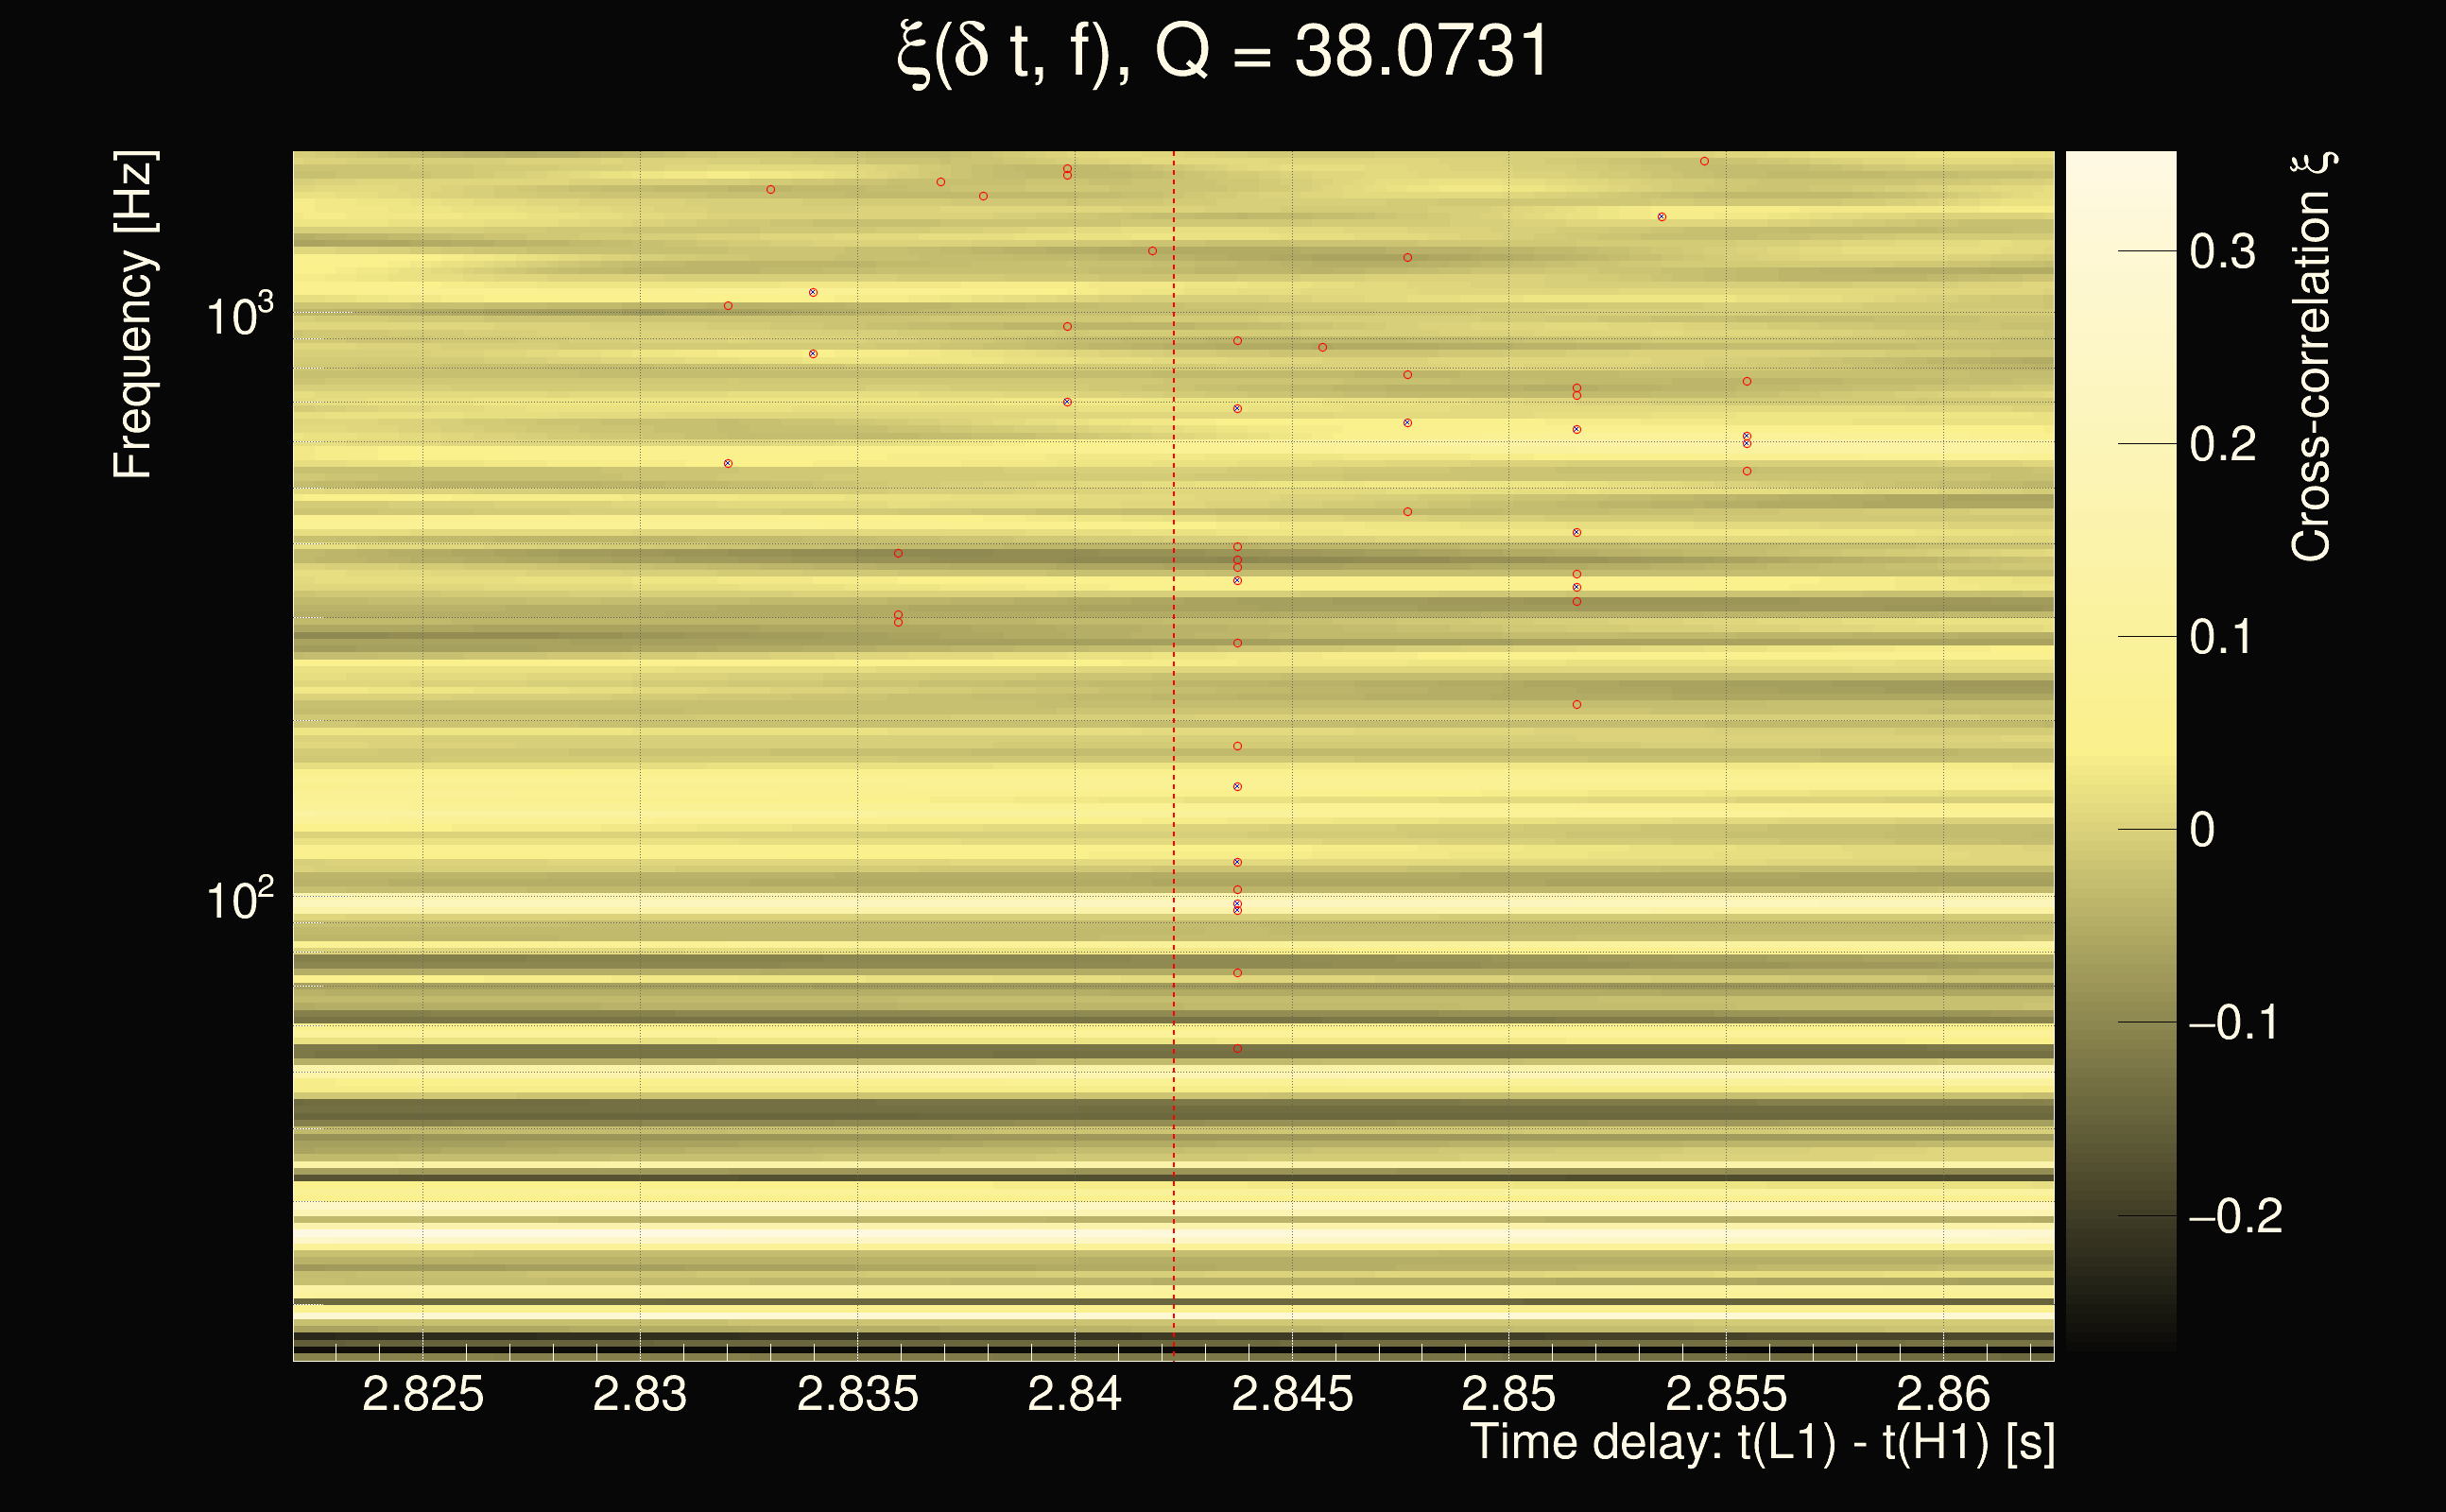Click the 10² frequency axis tick label
The width and height of the screenshot is (2446, 1512).
pyautogui.click(x=239, y=900)
